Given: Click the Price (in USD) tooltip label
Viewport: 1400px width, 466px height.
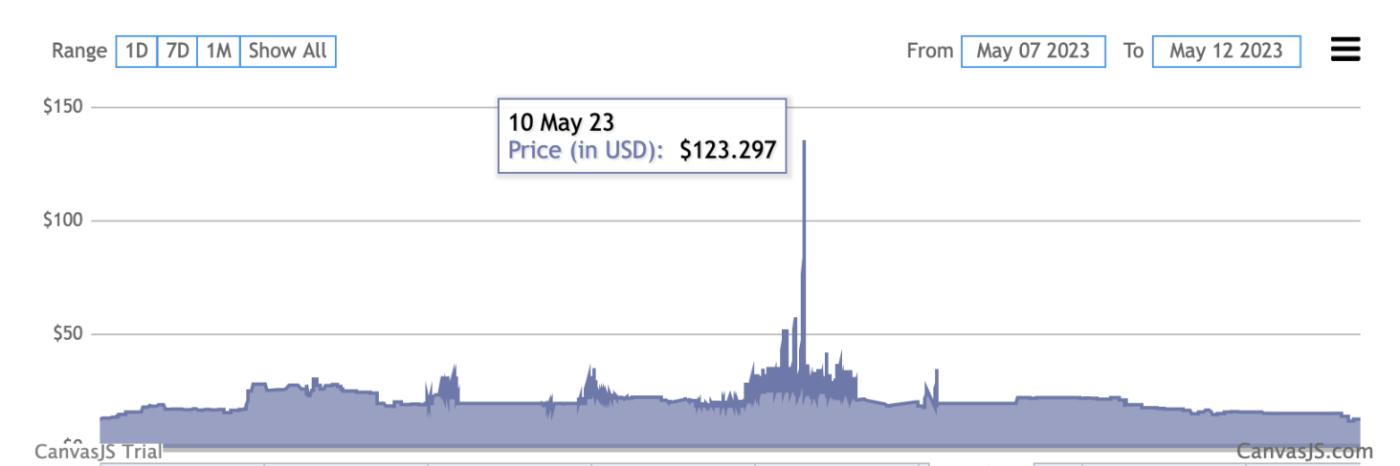Looking at the screenshot, I should pos(586,150).
